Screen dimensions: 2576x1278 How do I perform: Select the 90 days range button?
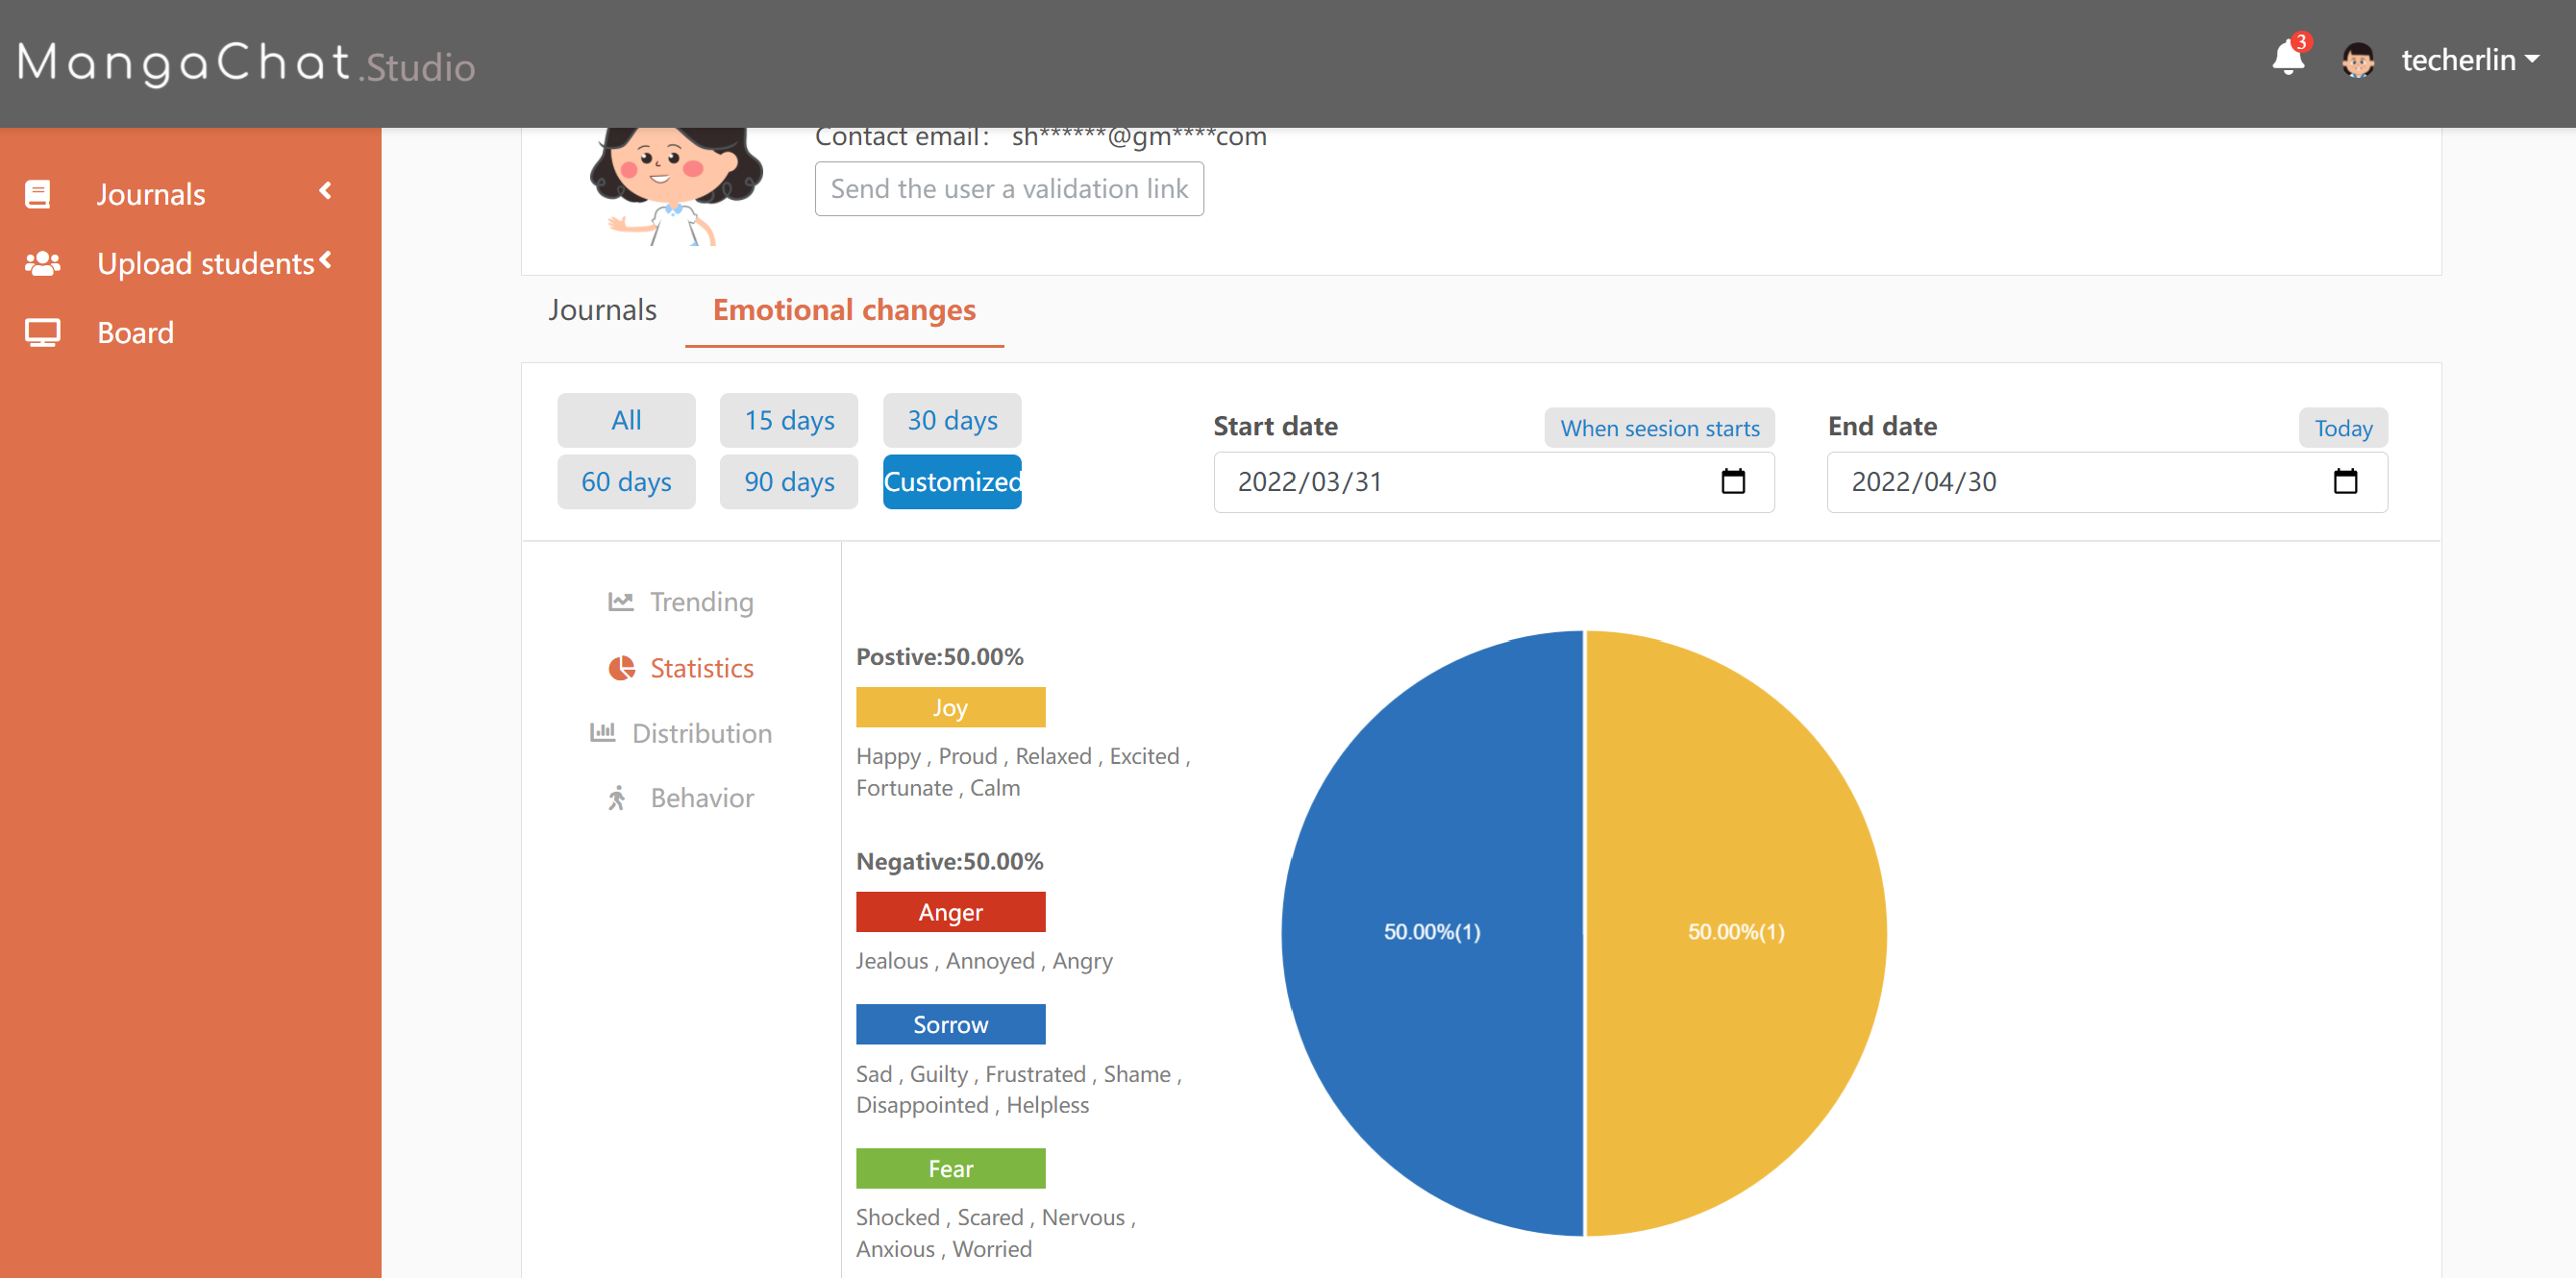tap(789, 481)
